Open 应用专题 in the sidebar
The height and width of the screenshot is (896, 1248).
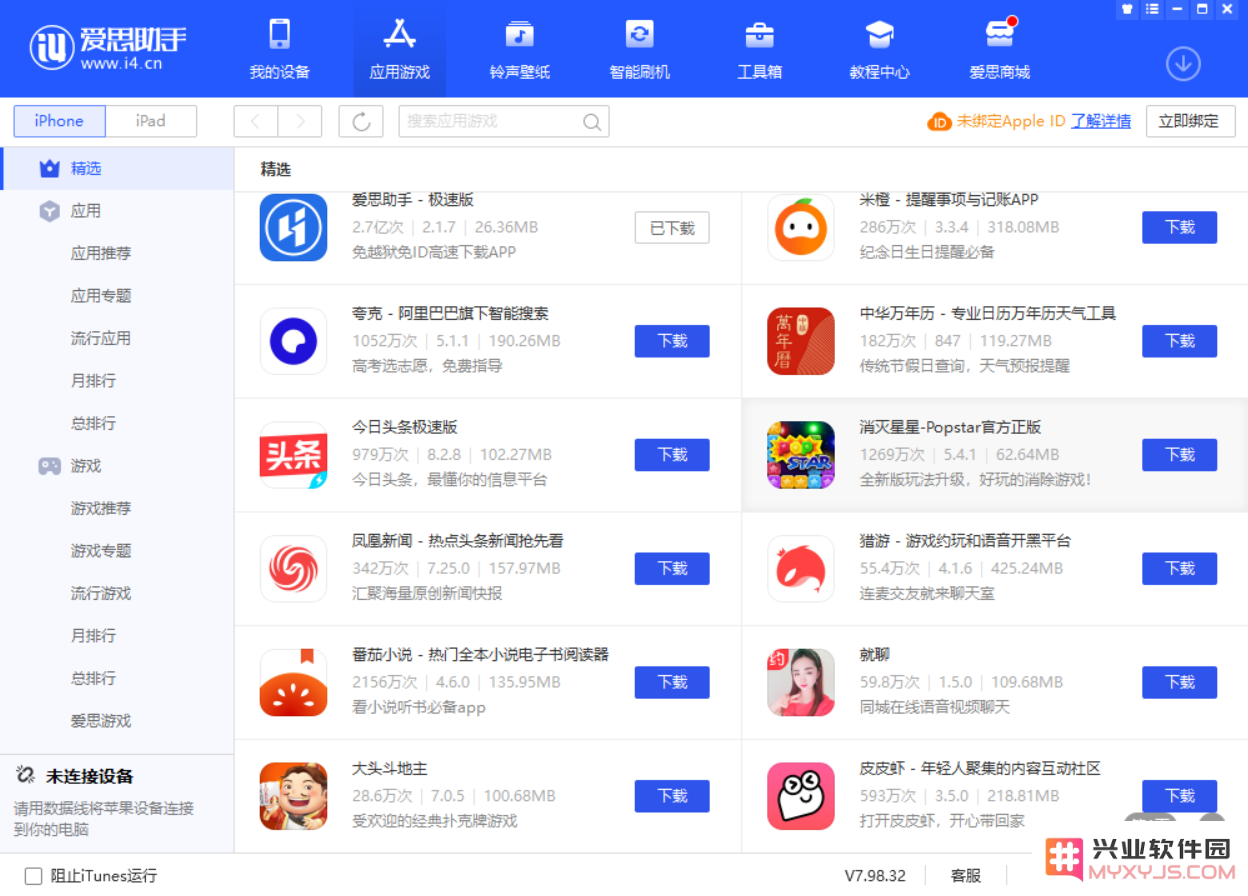point(101,296)
